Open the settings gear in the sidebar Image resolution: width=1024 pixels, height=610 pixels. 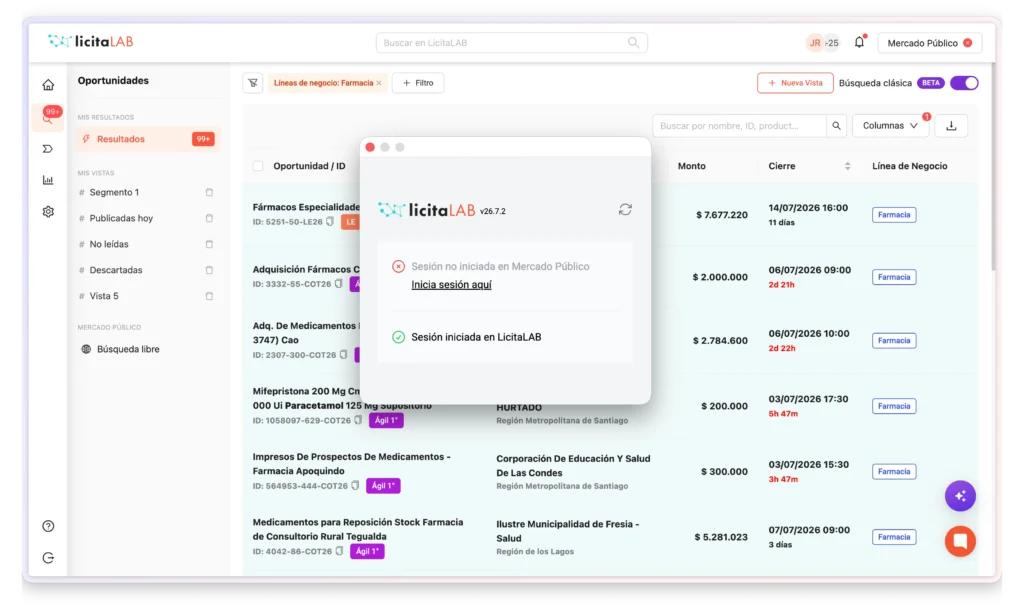(x=48, y=212)
